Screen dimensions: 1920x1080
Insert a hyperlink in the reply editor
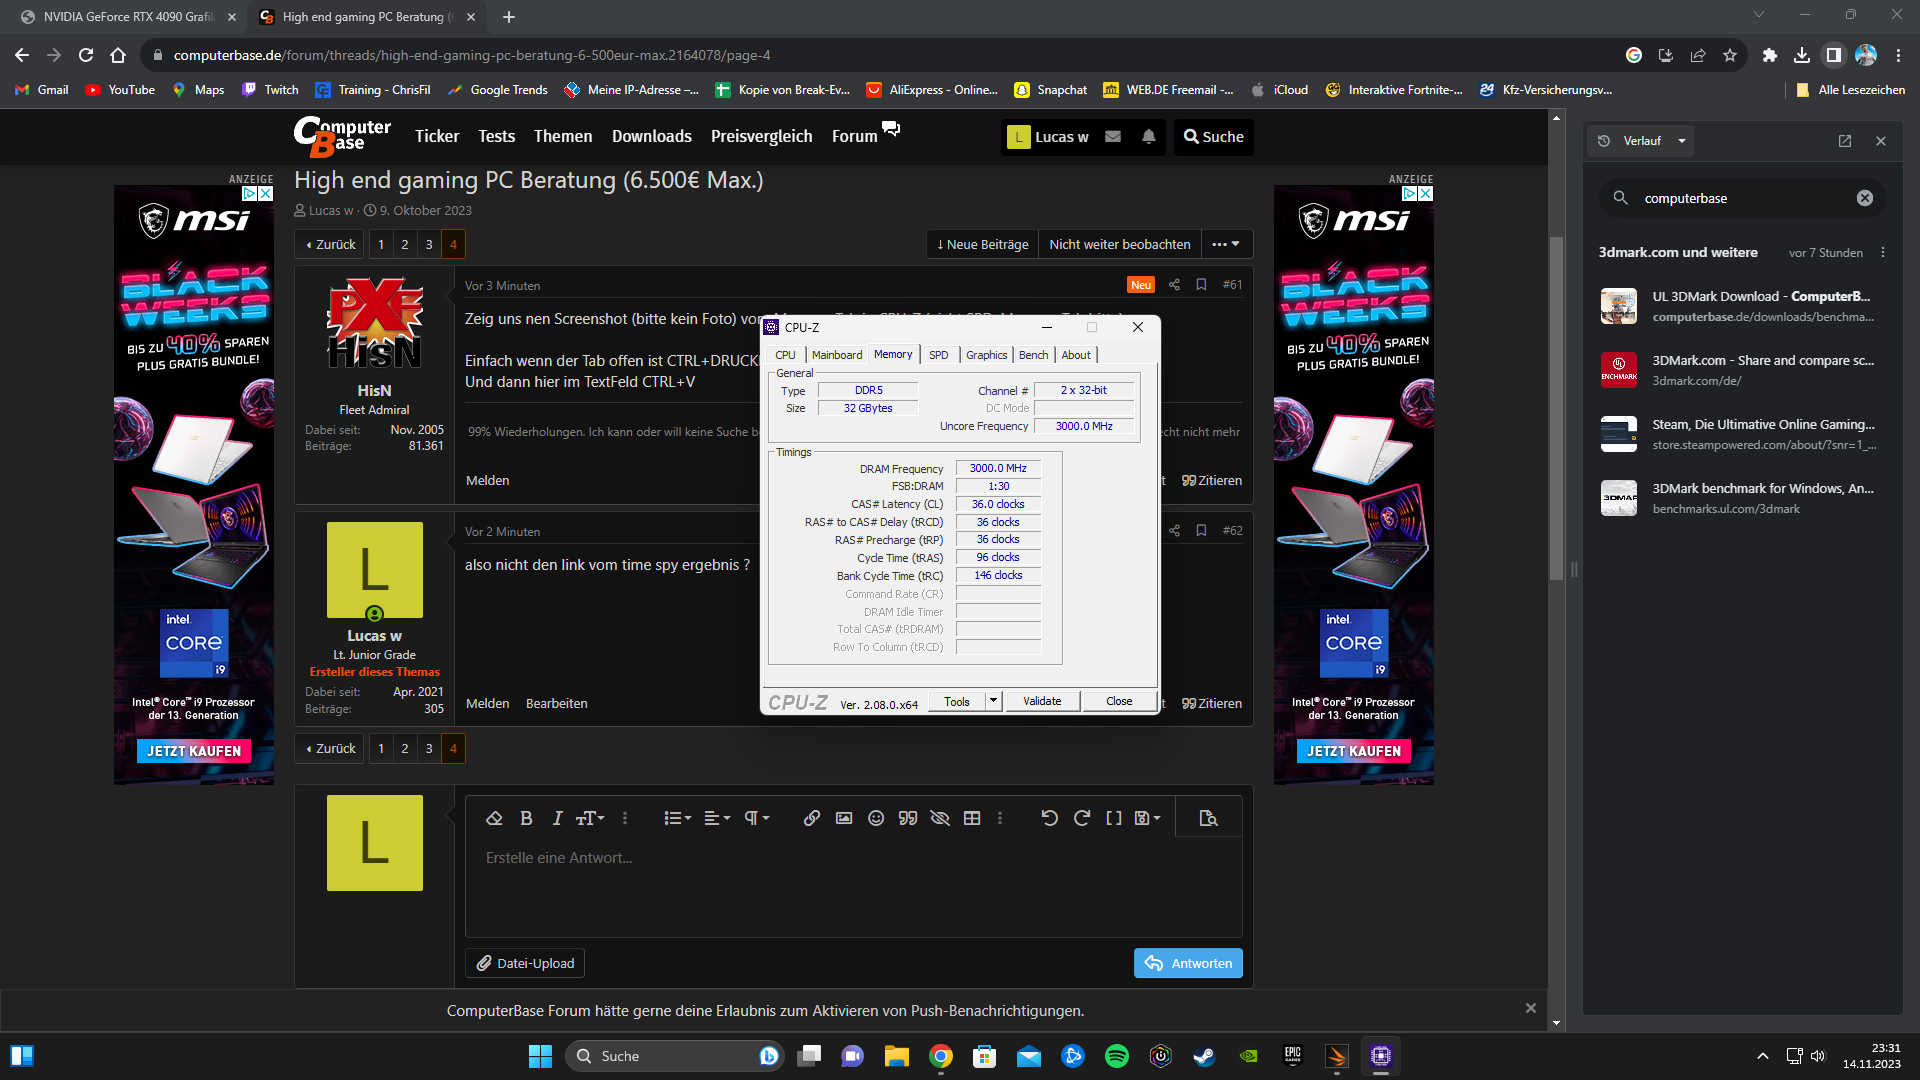[811, 817]
